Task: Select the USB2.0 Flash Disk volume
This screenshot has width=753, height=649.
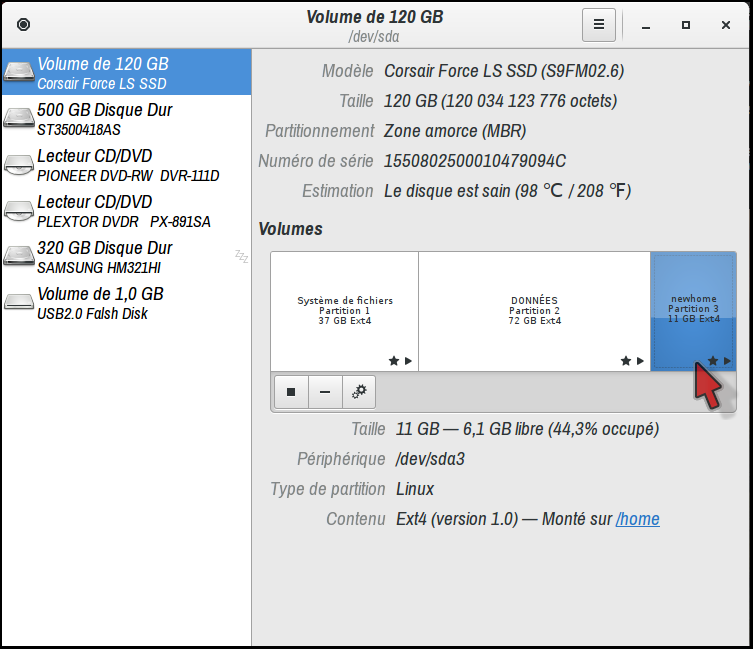Action: 126,303
